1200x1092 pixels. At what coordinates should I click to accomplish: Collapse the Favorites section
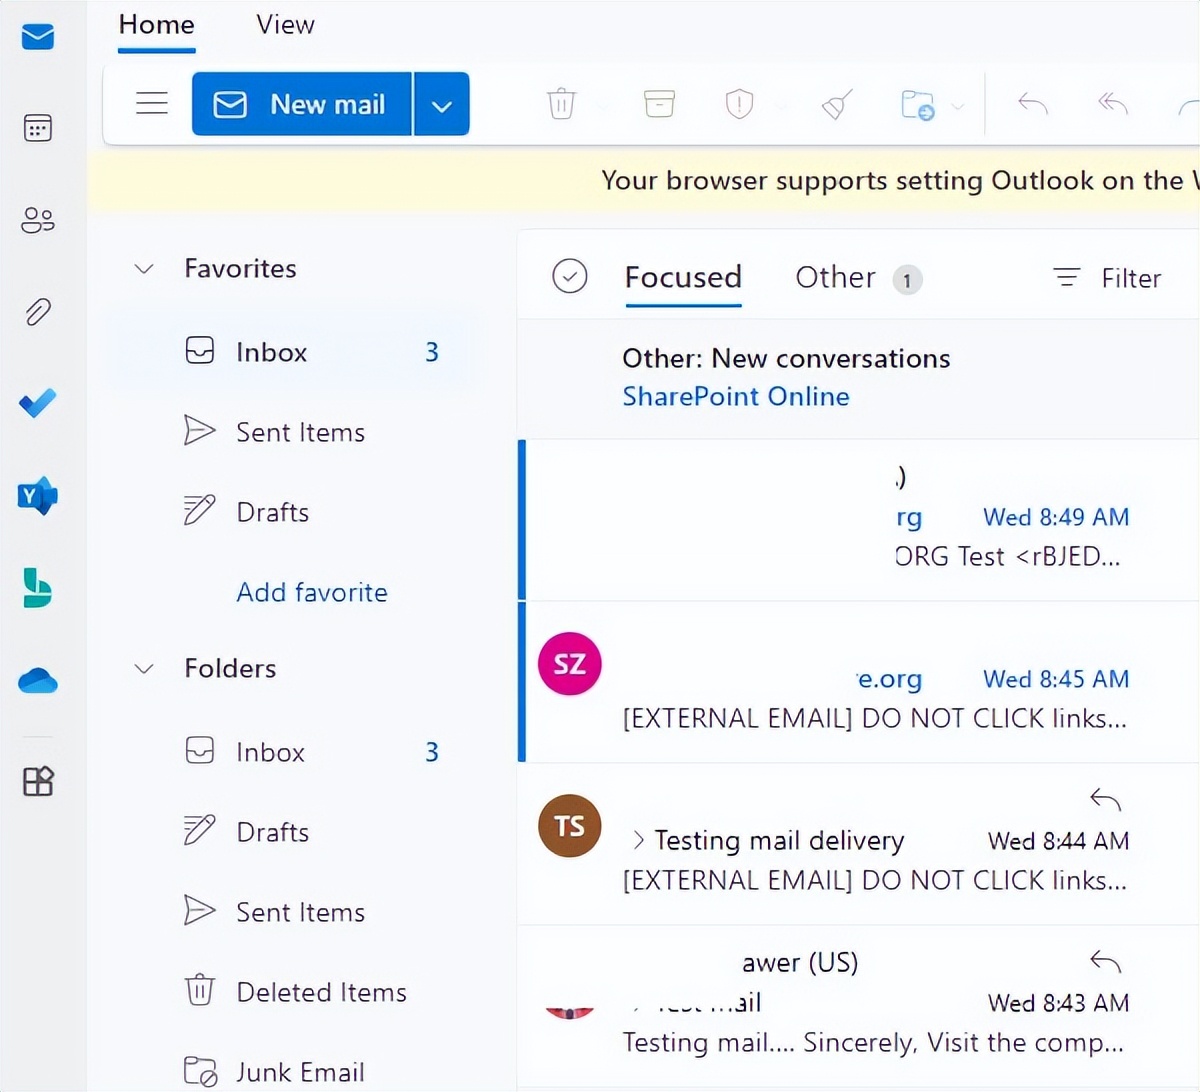click(x=143, y=268)
